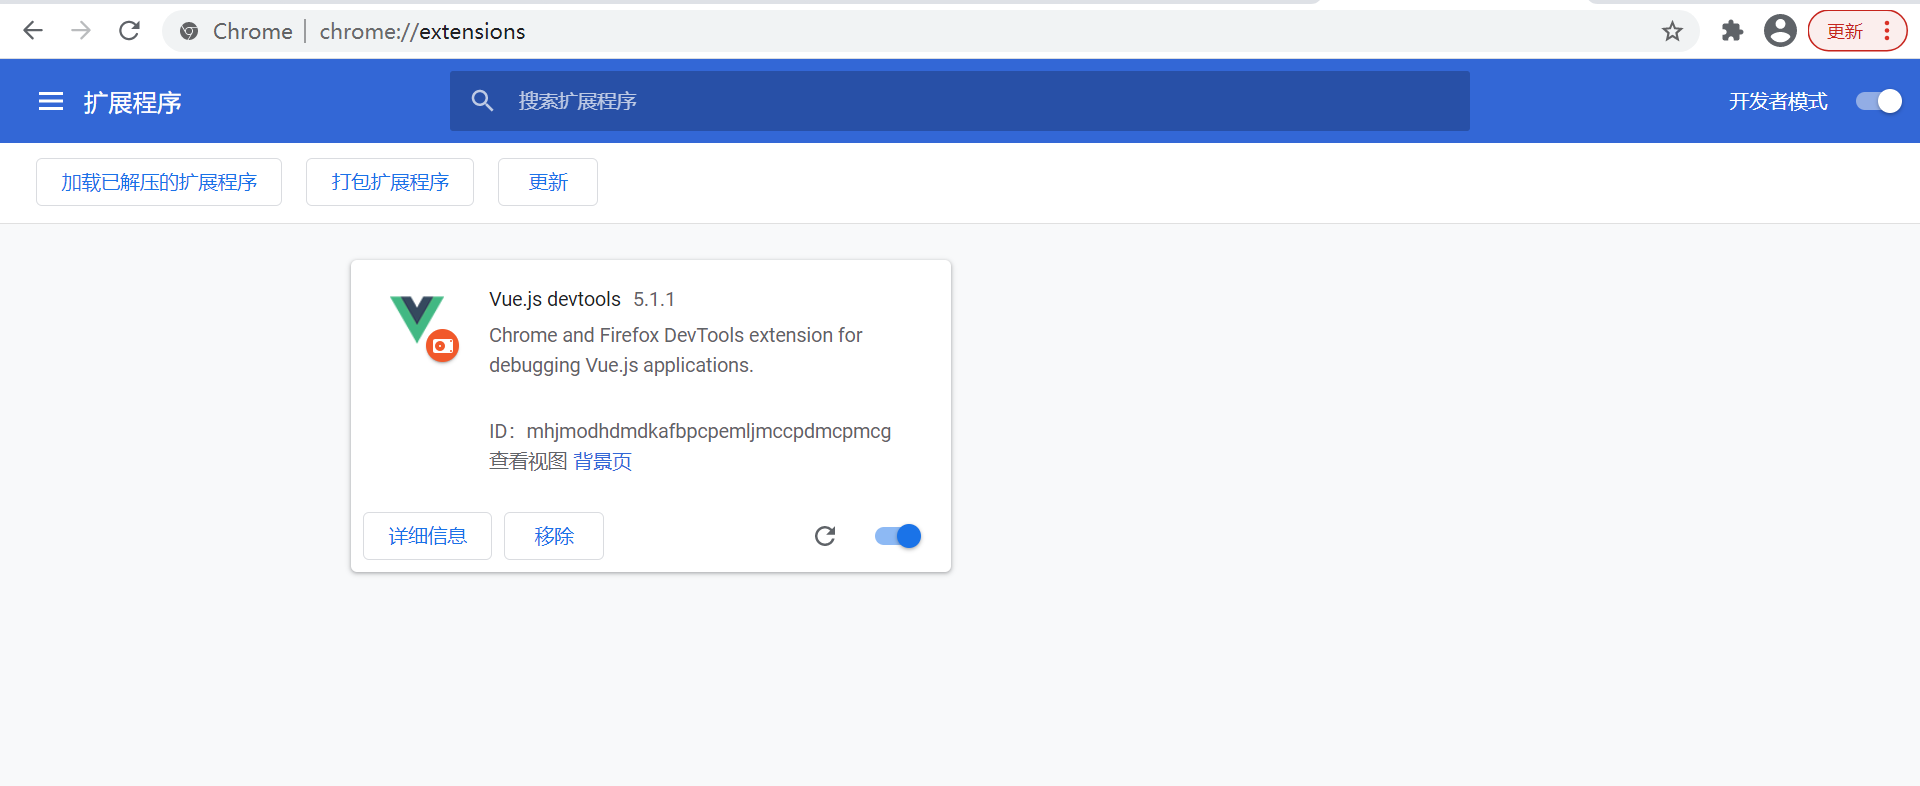Go back to the previous page
The width and height of the screenshot is (1920, 786).
33,31
